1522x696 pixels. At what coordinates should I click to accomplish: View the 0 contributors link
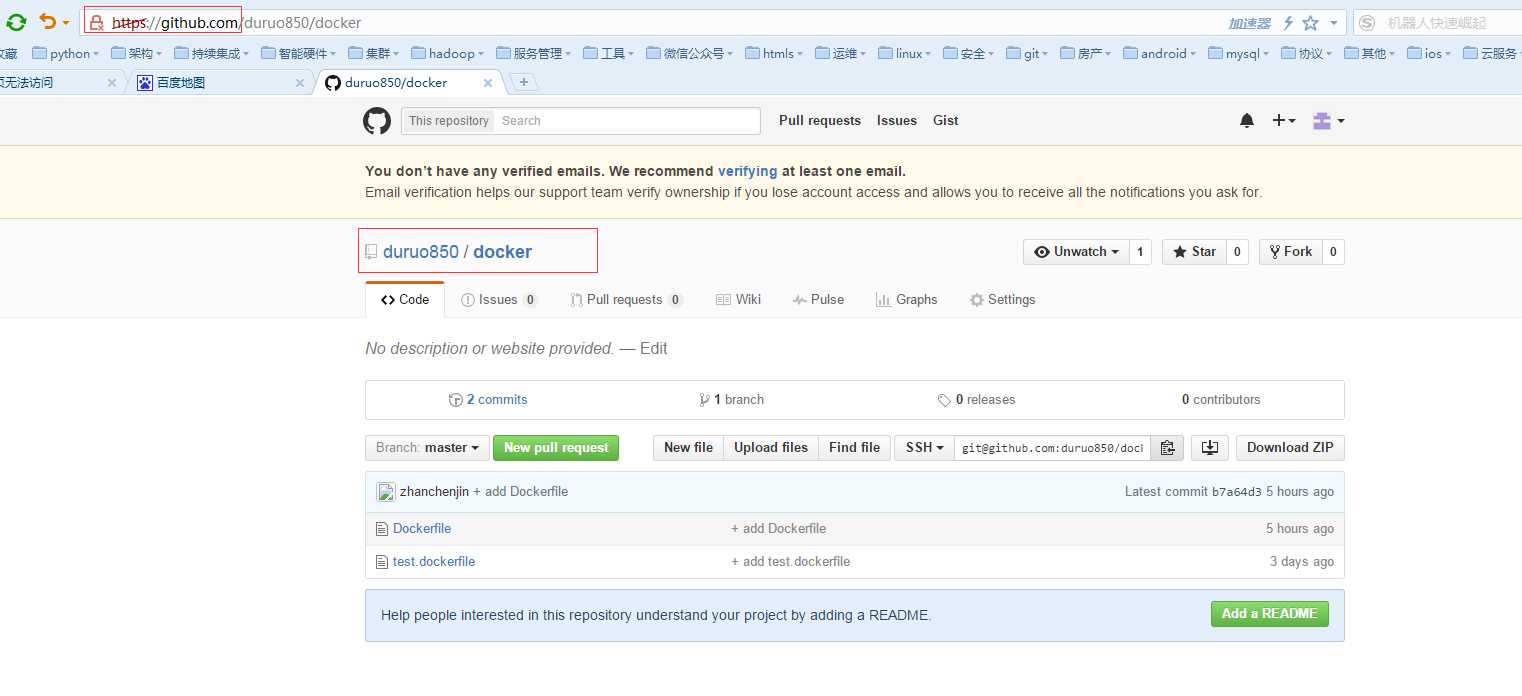pos(1221,400)
